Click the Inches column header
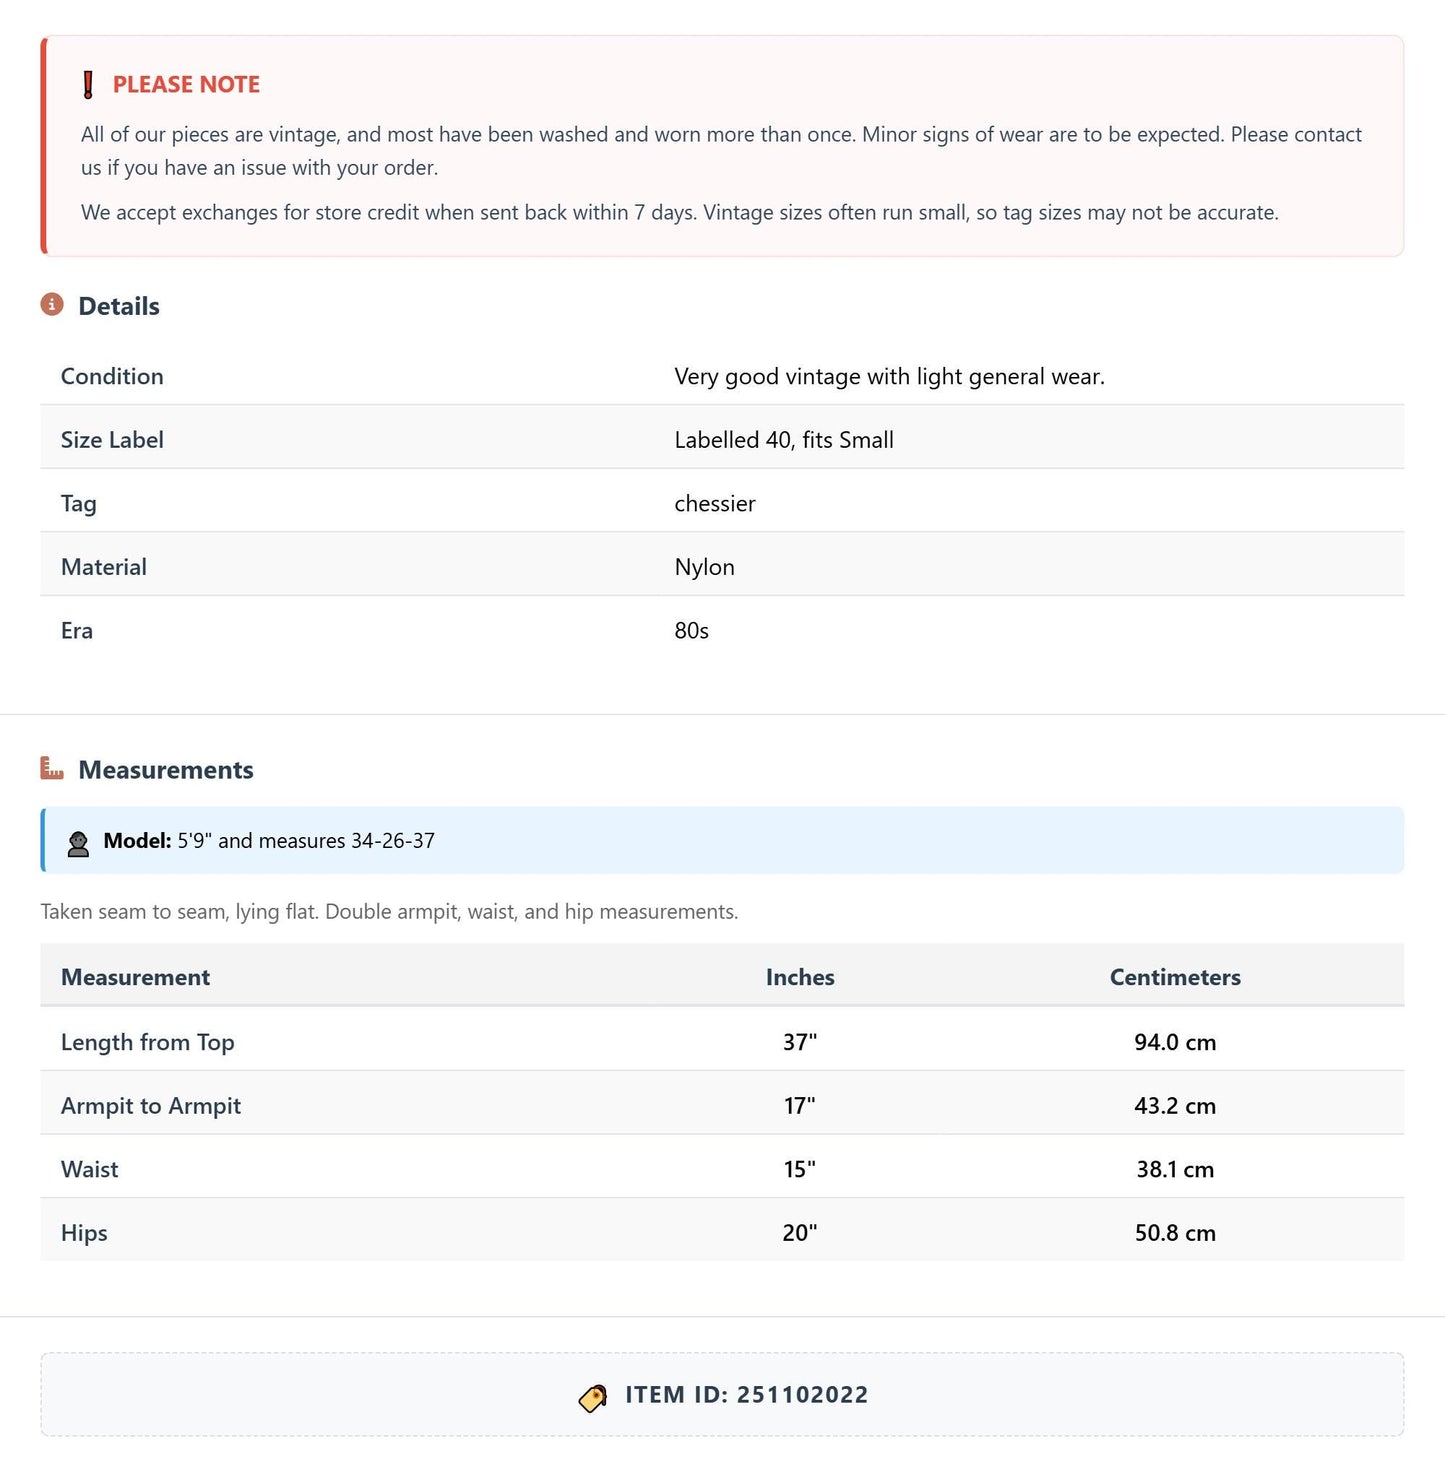Viewport: 1445px width, 1472px height. [x=800, y=977]
